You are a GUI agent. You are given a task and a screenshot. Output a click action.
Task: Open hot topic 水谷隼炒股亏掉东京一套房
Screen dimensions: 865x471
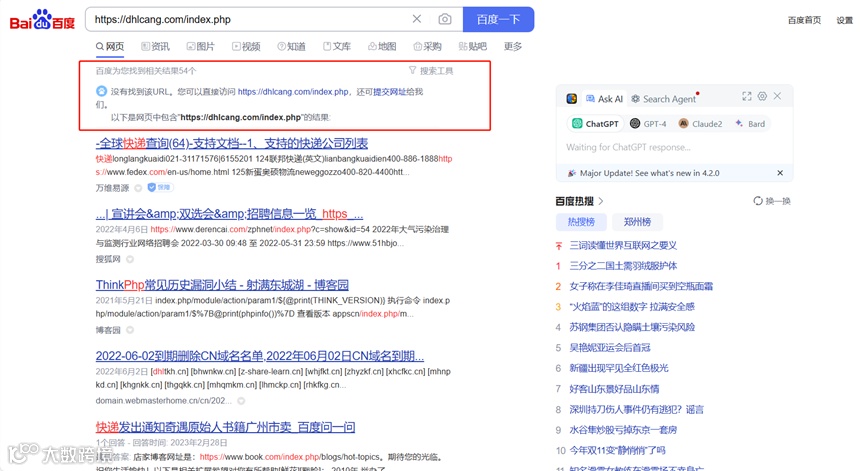coord(623,430)
